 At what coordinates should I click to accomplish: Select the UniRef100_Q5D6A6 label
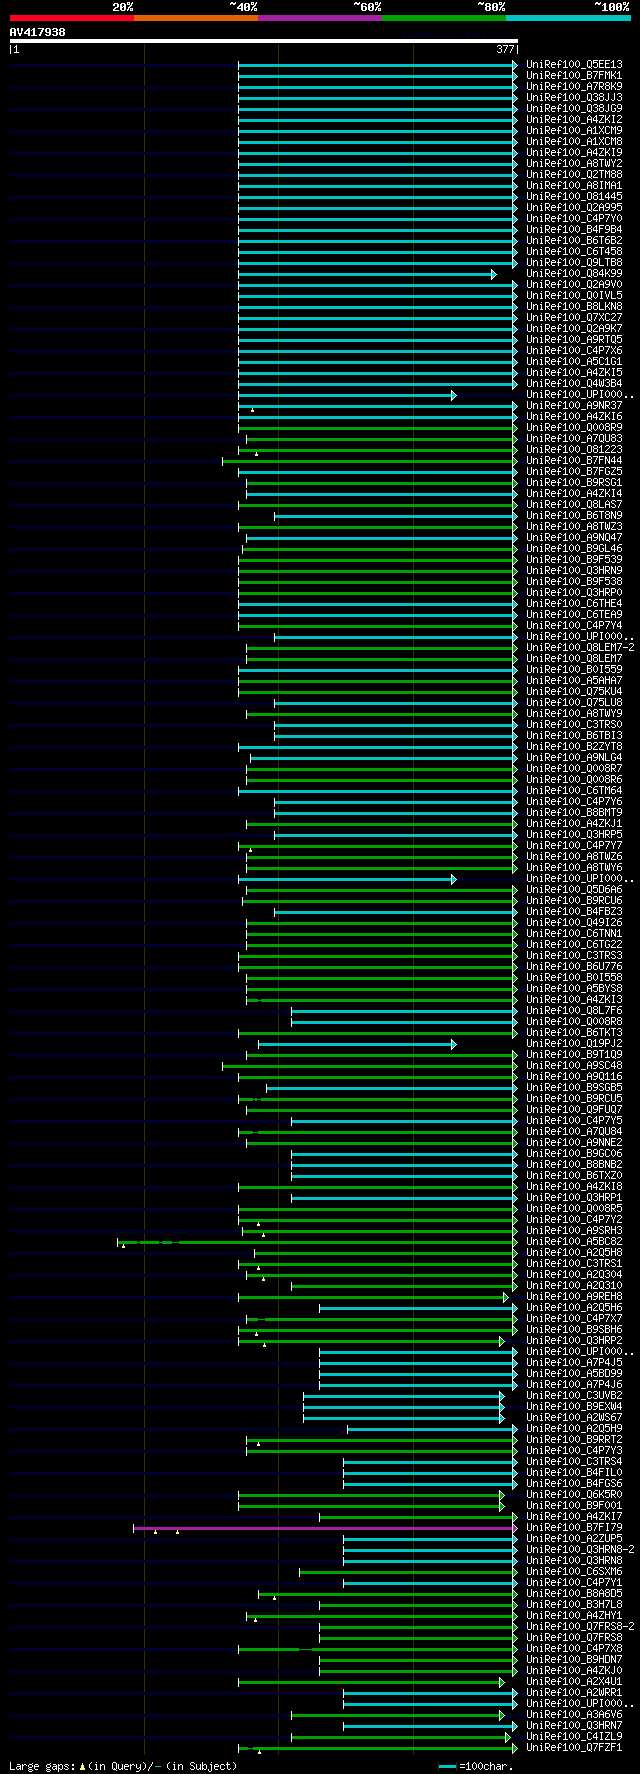click(574, 889)
